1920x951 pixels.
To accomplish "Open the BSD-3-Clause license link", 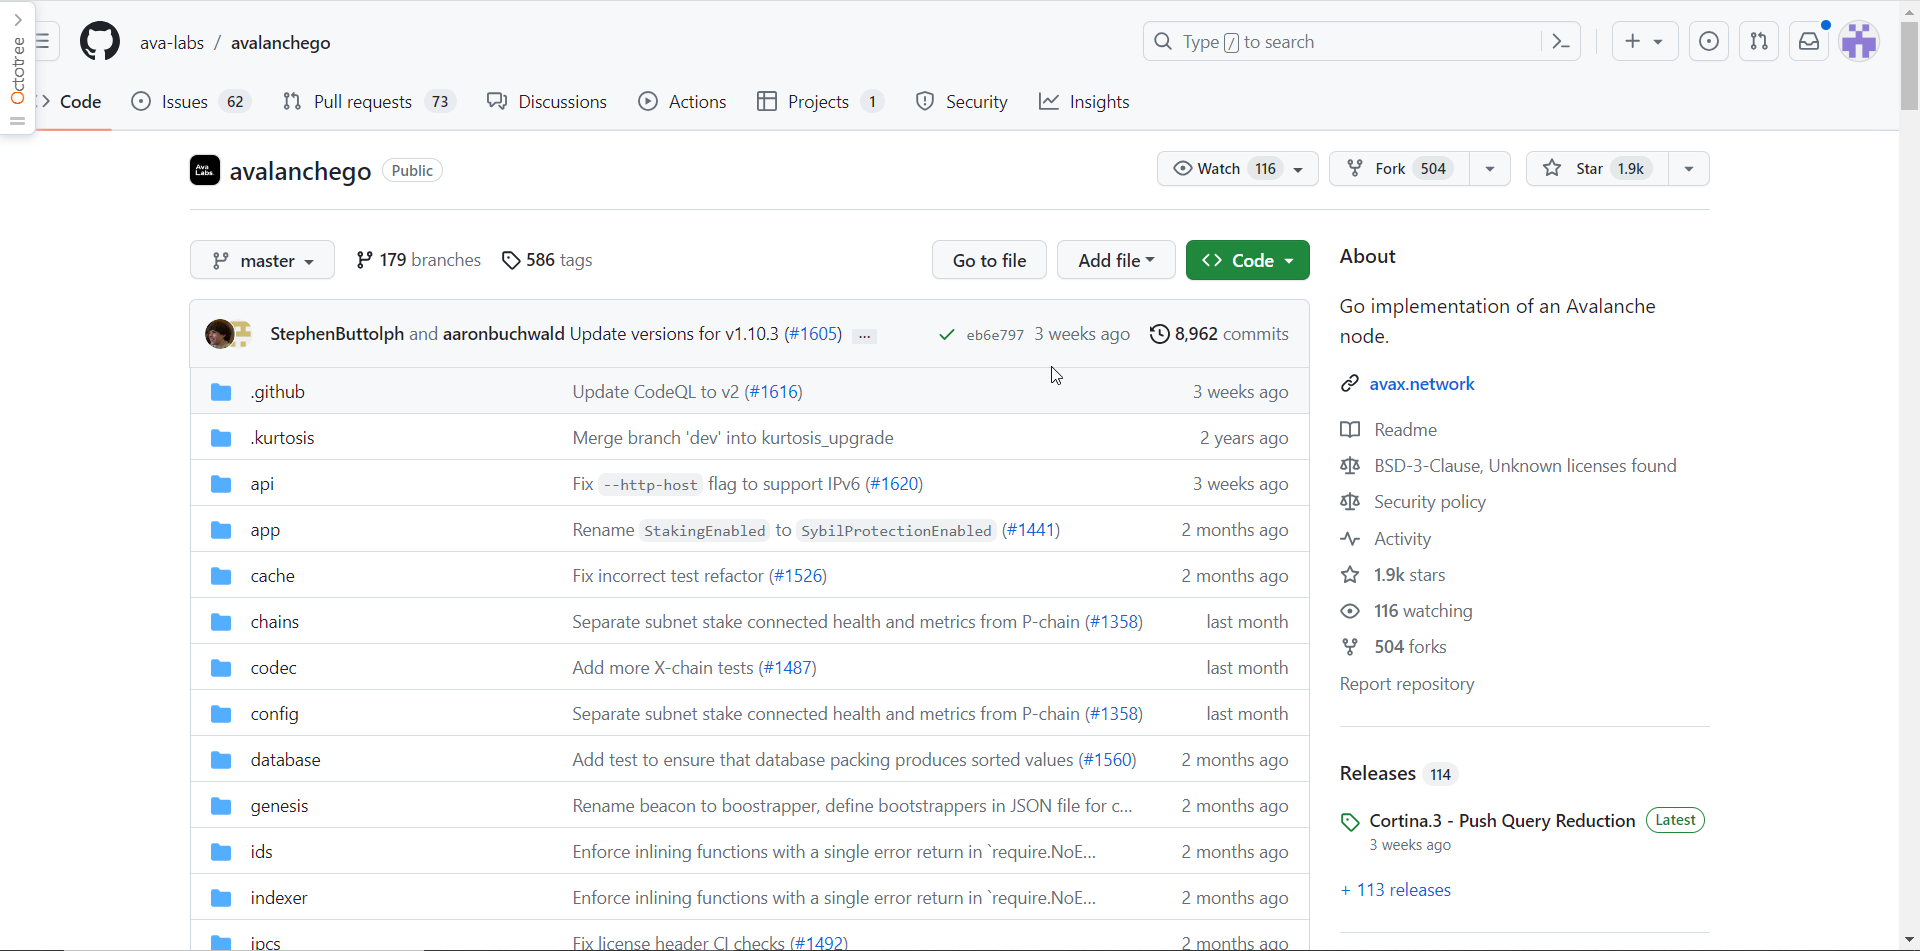I will 1525,466.
